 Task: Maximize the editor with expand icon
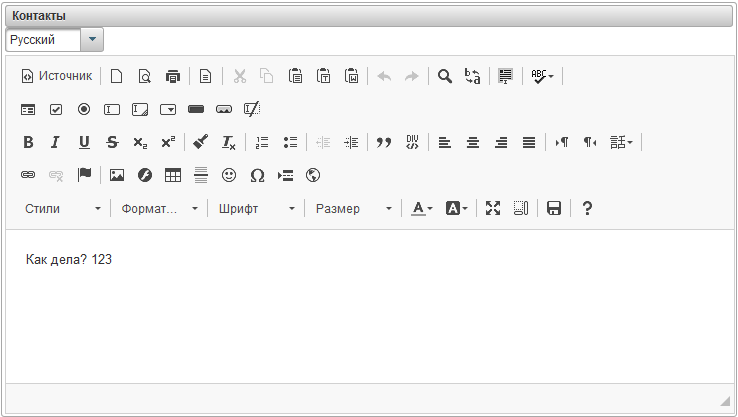(x=493, y=208)
